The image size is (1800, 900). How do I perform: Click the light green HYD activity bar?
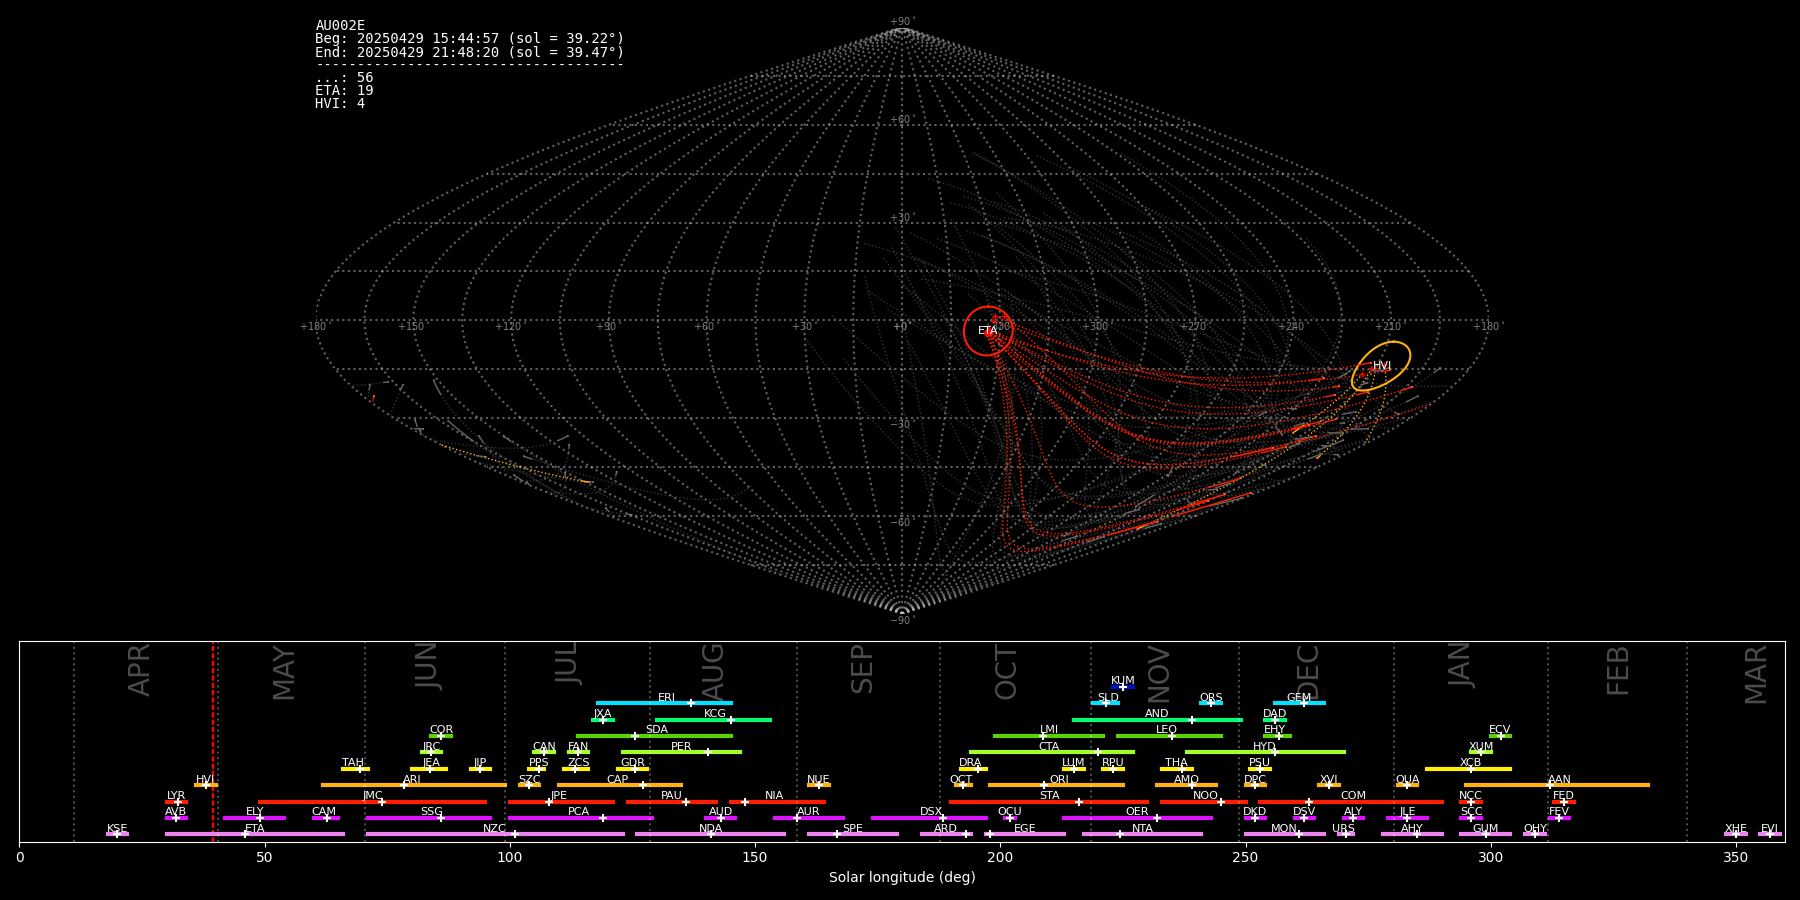click(1265, 752)
